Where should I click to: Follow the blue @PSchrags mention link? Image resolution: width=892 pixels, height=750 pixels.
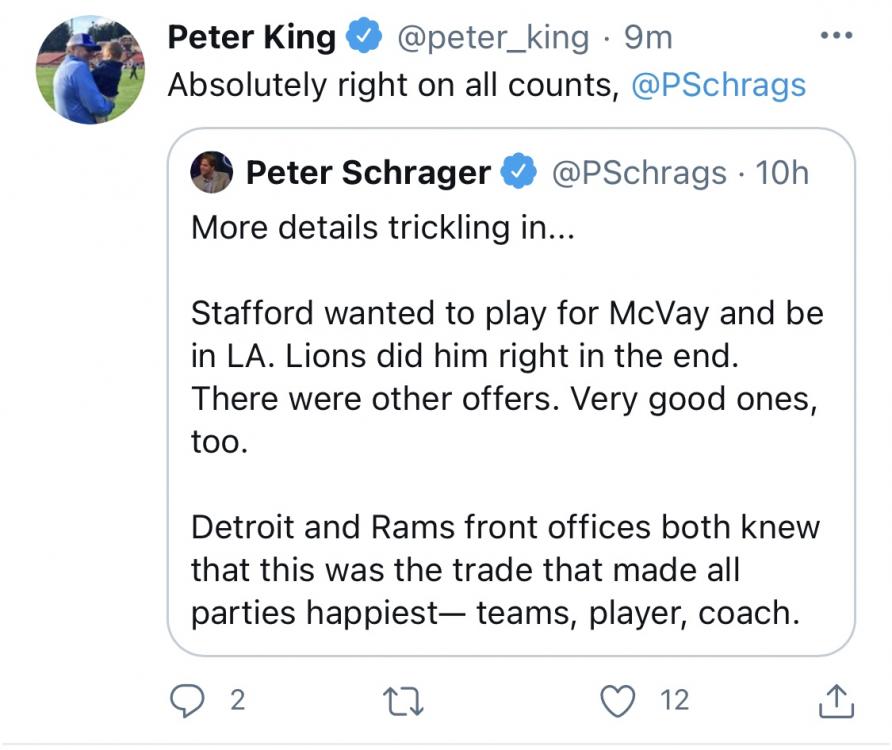point(718,85)
